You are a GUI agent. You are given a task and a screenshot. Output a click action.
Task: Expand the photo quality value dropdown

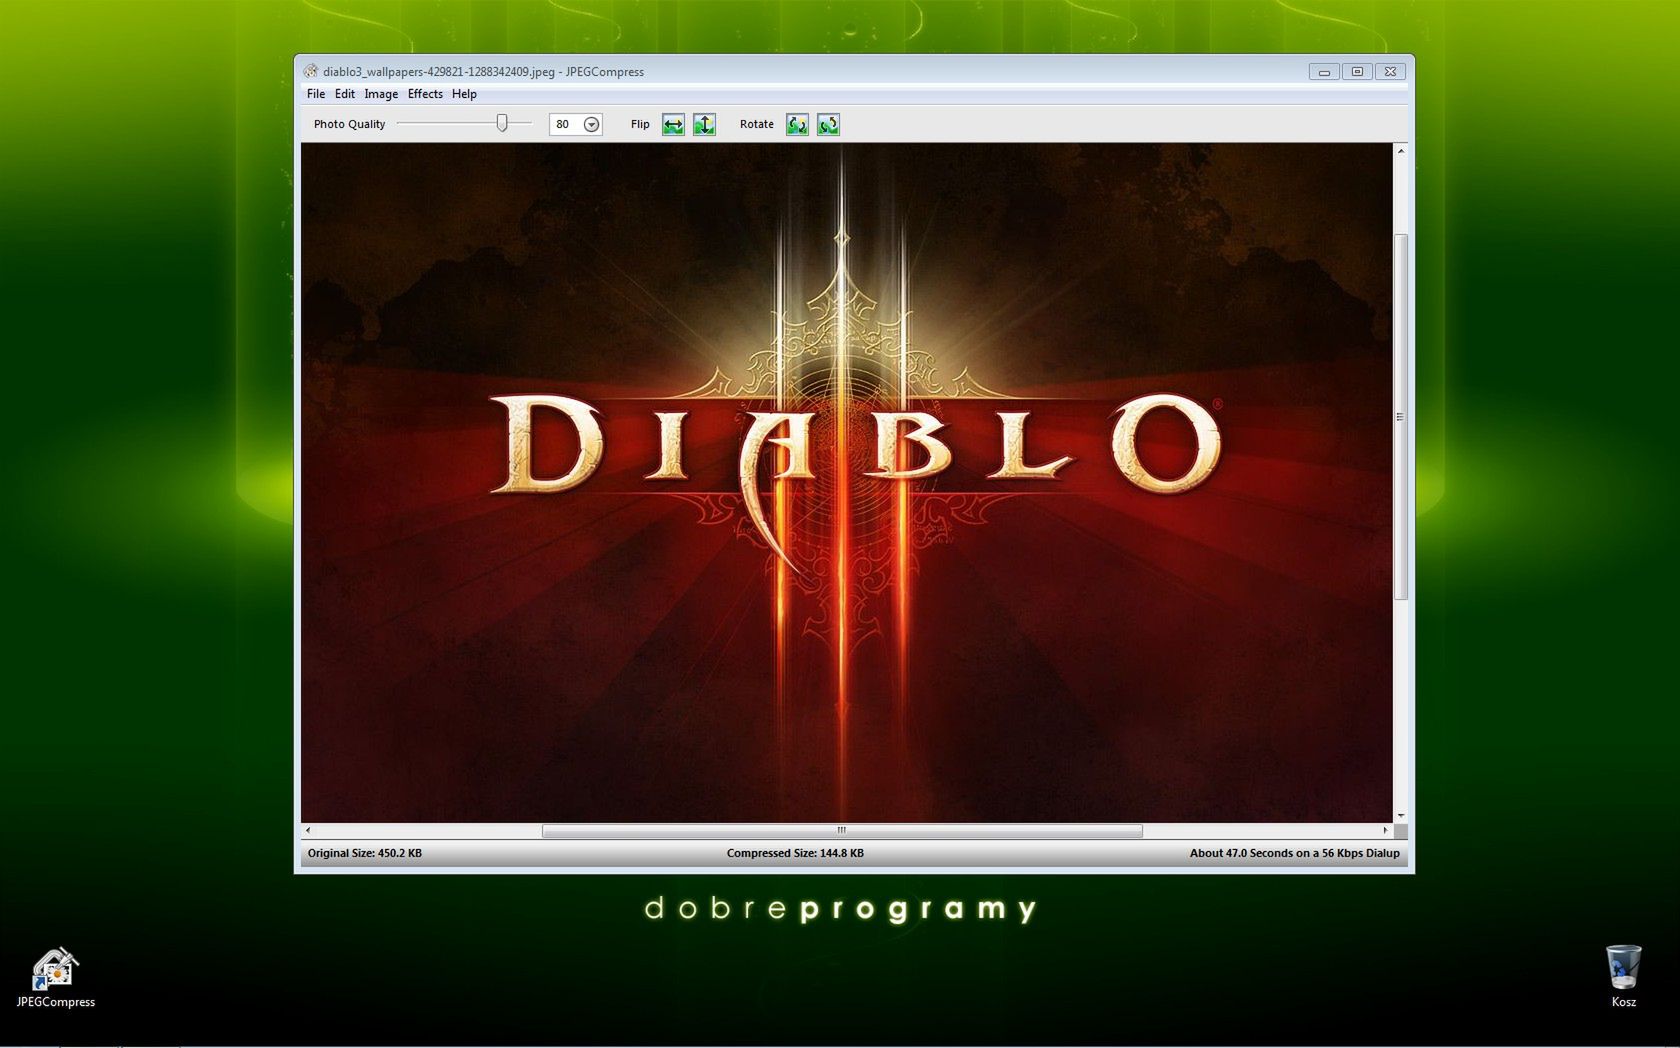[591, 124]
